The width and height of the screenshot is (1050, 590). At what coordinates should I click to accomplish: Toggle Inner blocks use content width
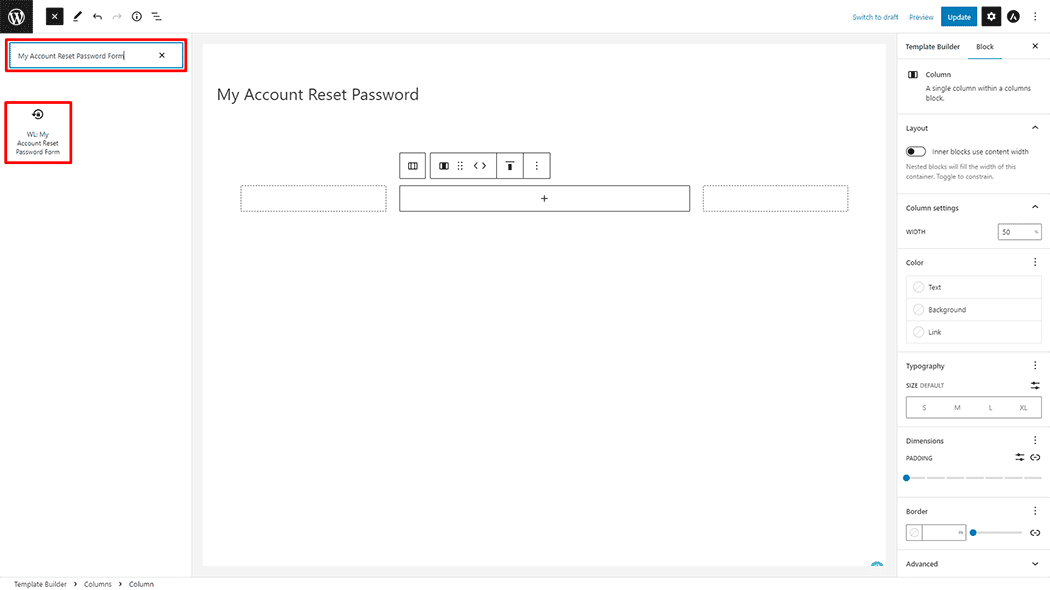(916, 152)
